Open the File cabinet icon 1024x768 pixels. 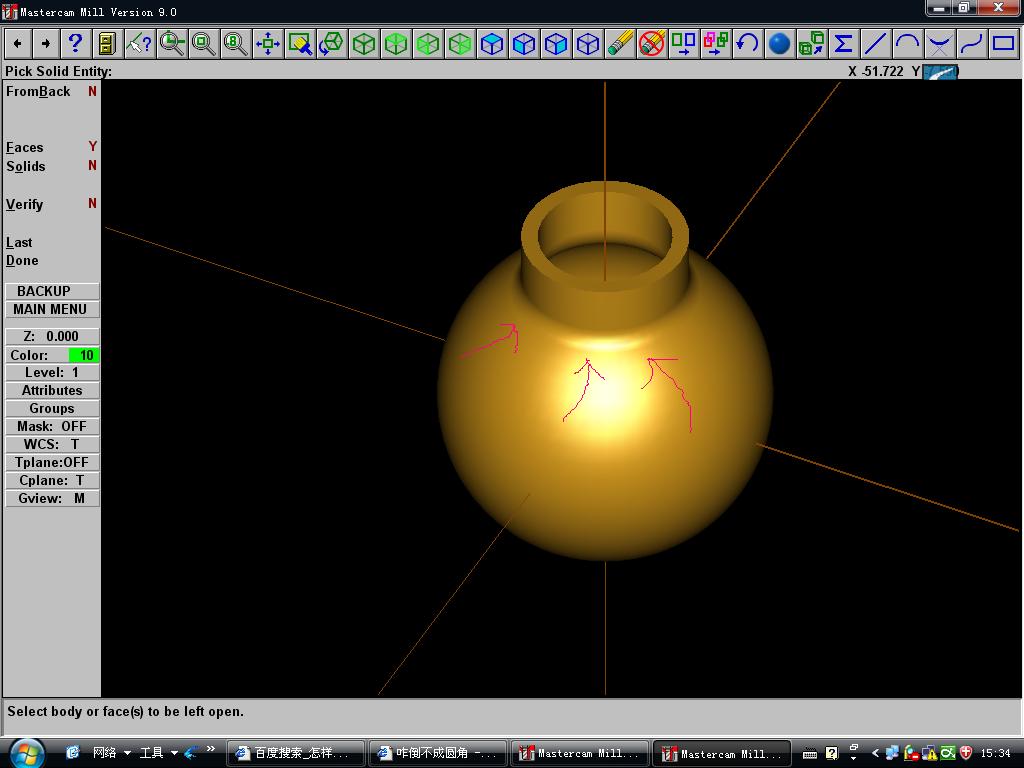coord(107,44)
